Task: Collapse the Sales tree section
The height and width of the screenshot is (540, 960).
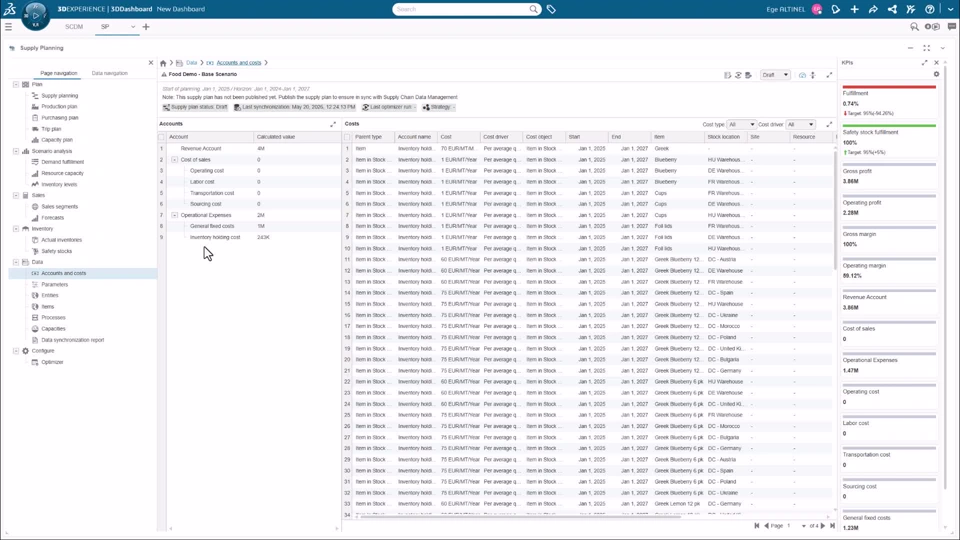Action: 16,195
